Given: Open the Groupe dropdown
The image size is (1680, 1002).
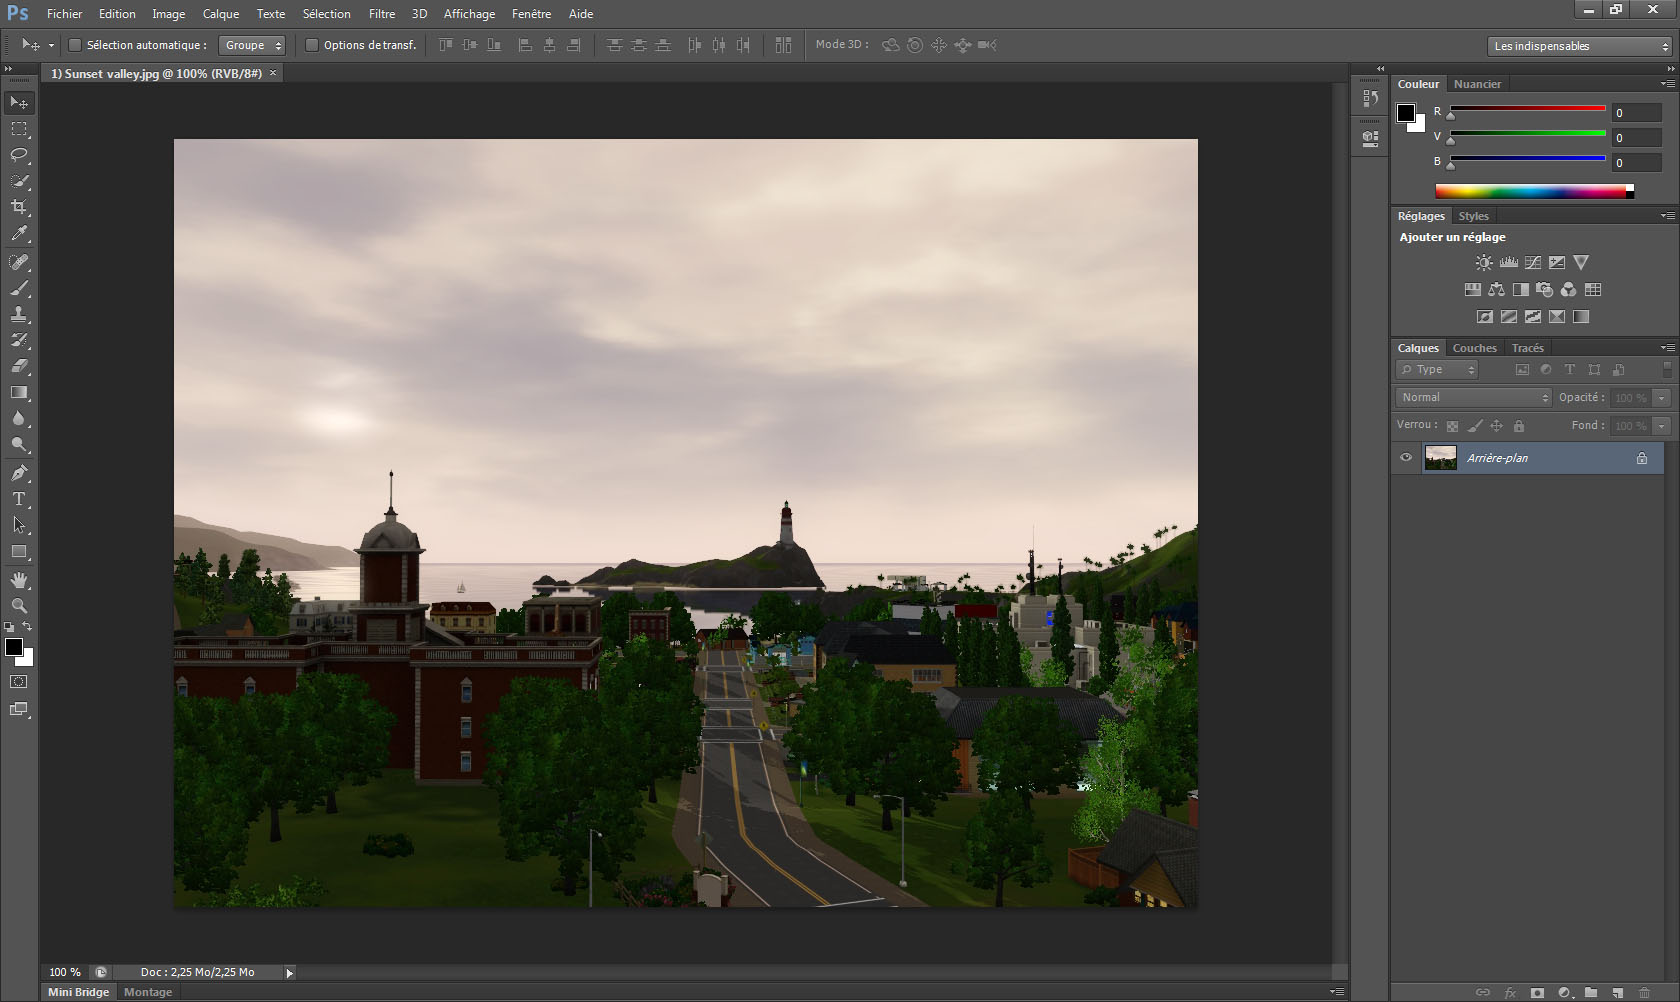Looking at the screenshot, I should pyautogui.click(x=252, y=45).
